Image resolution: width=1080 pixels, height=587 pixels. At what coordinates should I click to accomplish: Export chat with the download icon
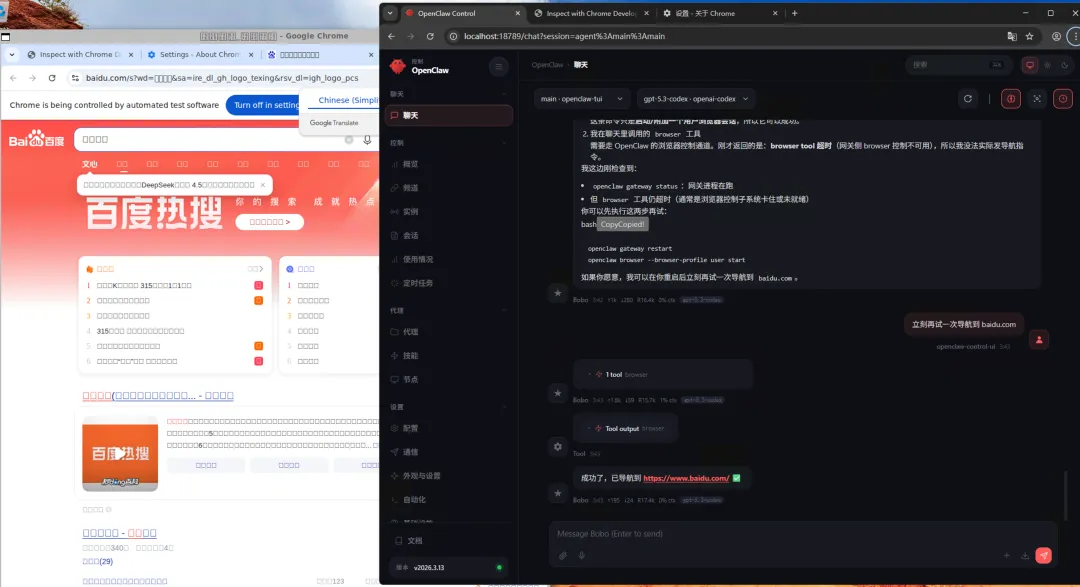pos(1025,555)
